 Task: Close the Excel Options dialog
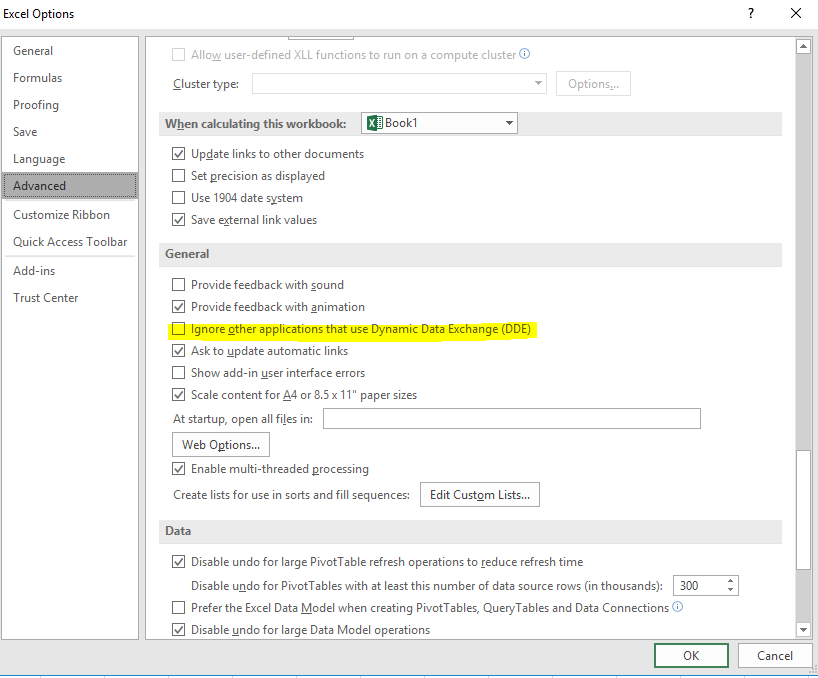pyautogui.click(x=796, y=13)
